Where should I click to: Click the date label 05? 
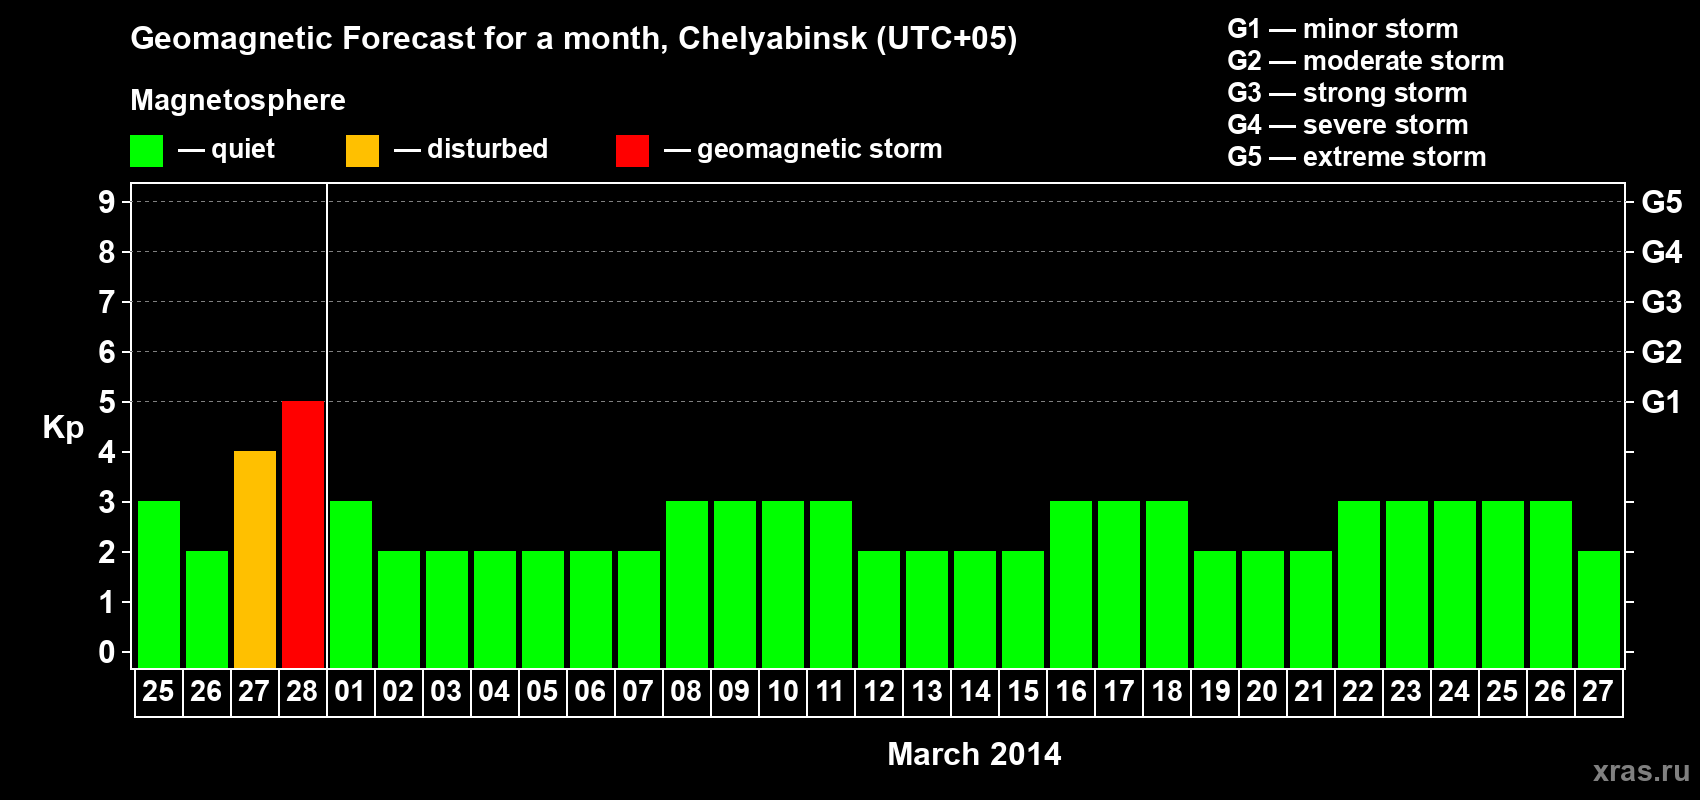click(x=542, y=692)
